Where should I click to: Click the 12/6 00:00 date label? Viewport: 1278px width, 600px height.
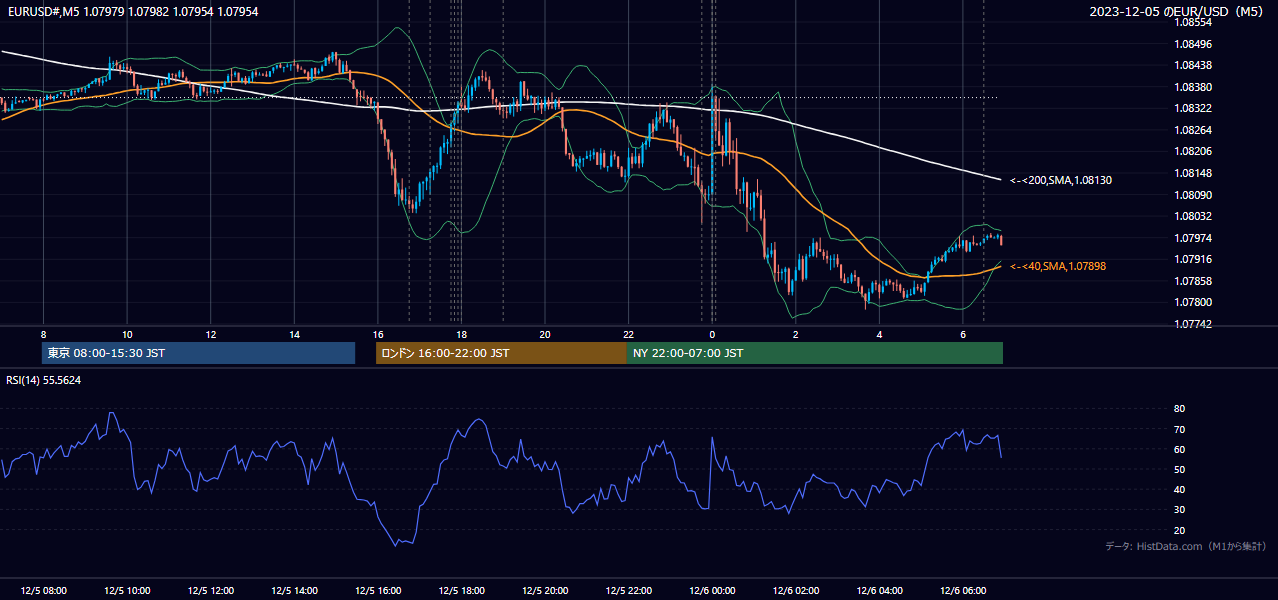pos(711,591)
